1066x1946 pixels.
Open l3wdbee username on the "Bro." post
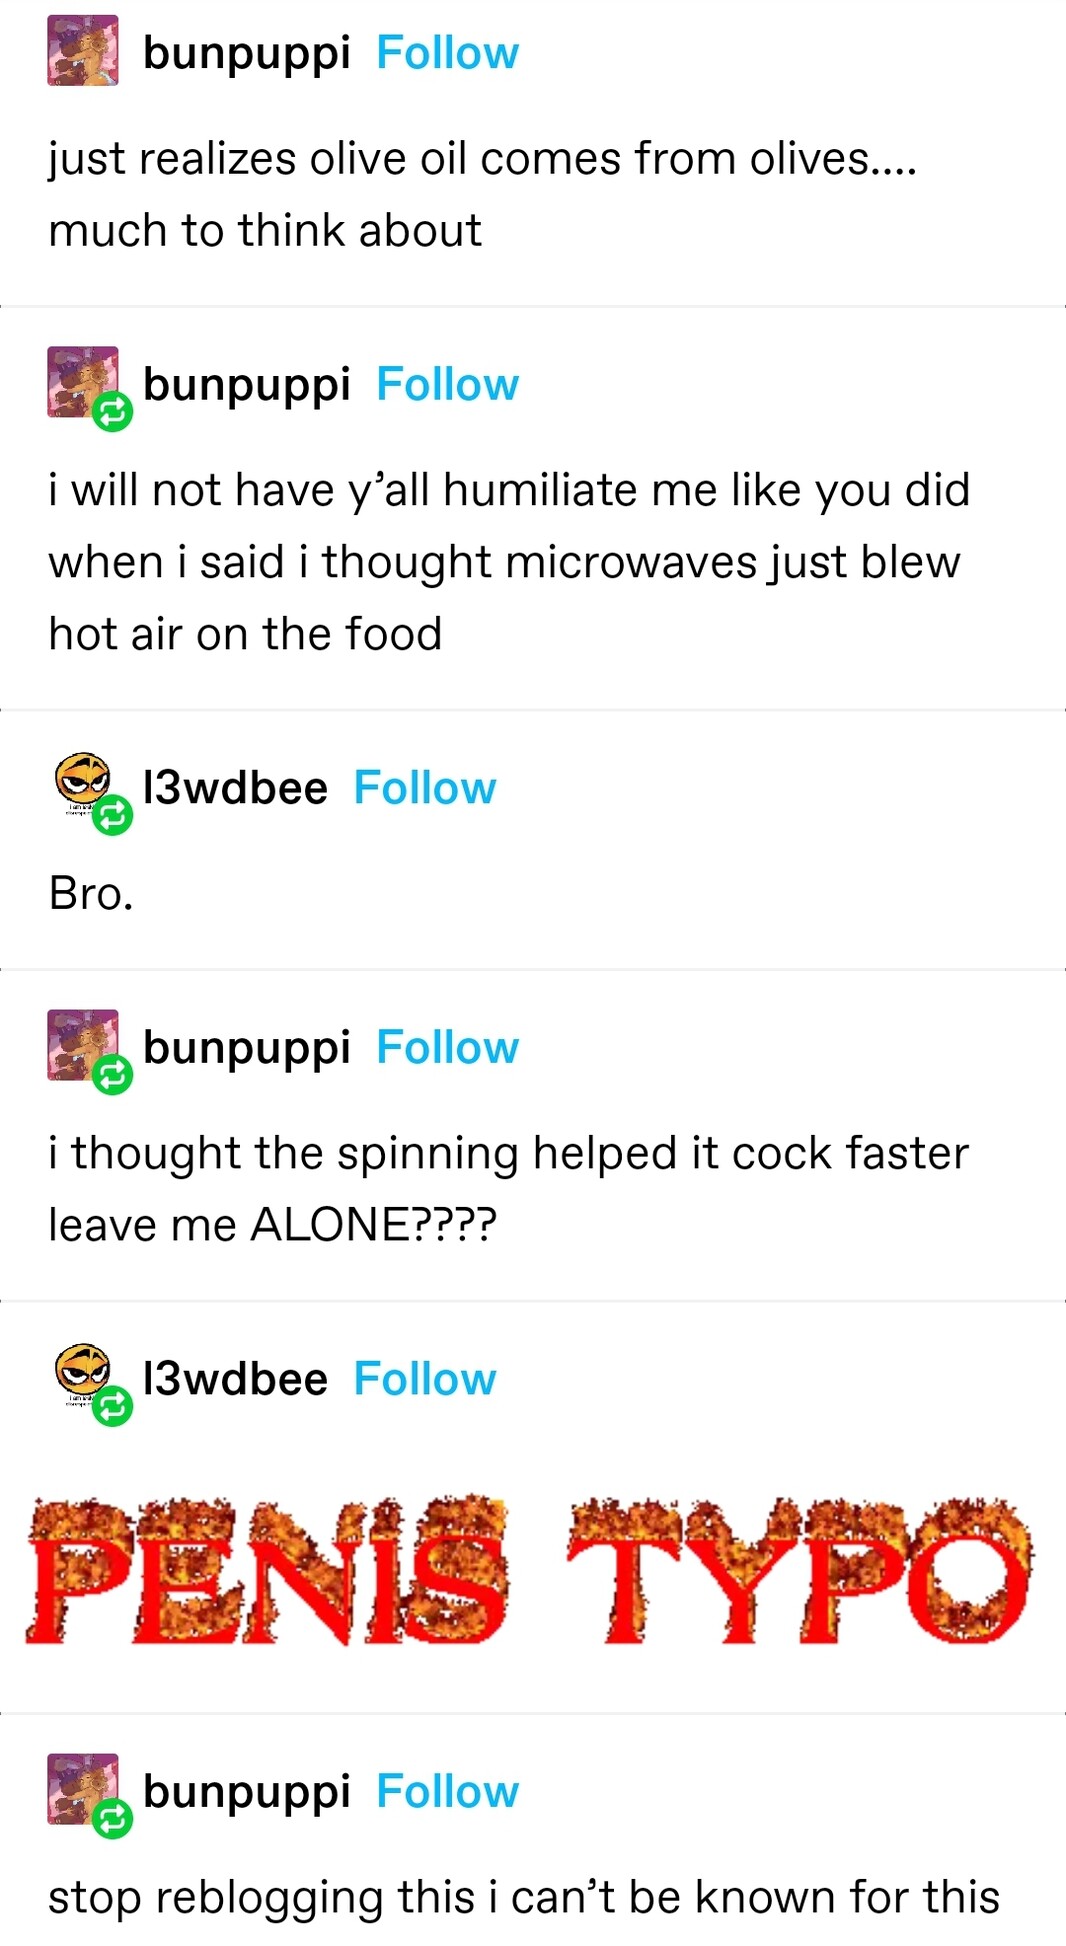pyautogui.click(x=236, y=788)
